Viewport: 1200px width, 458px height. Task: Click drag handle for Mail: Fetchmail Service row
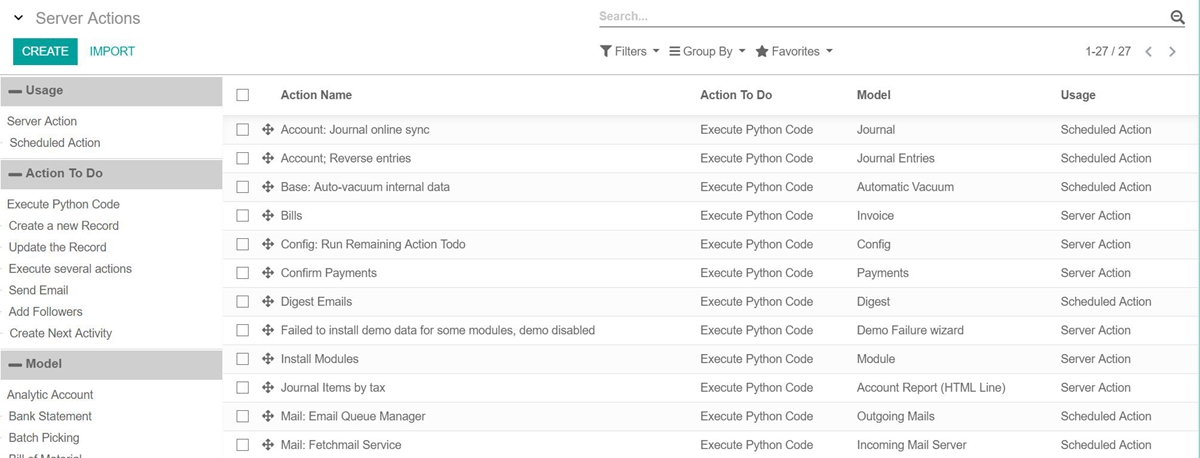tap(268, 445)
